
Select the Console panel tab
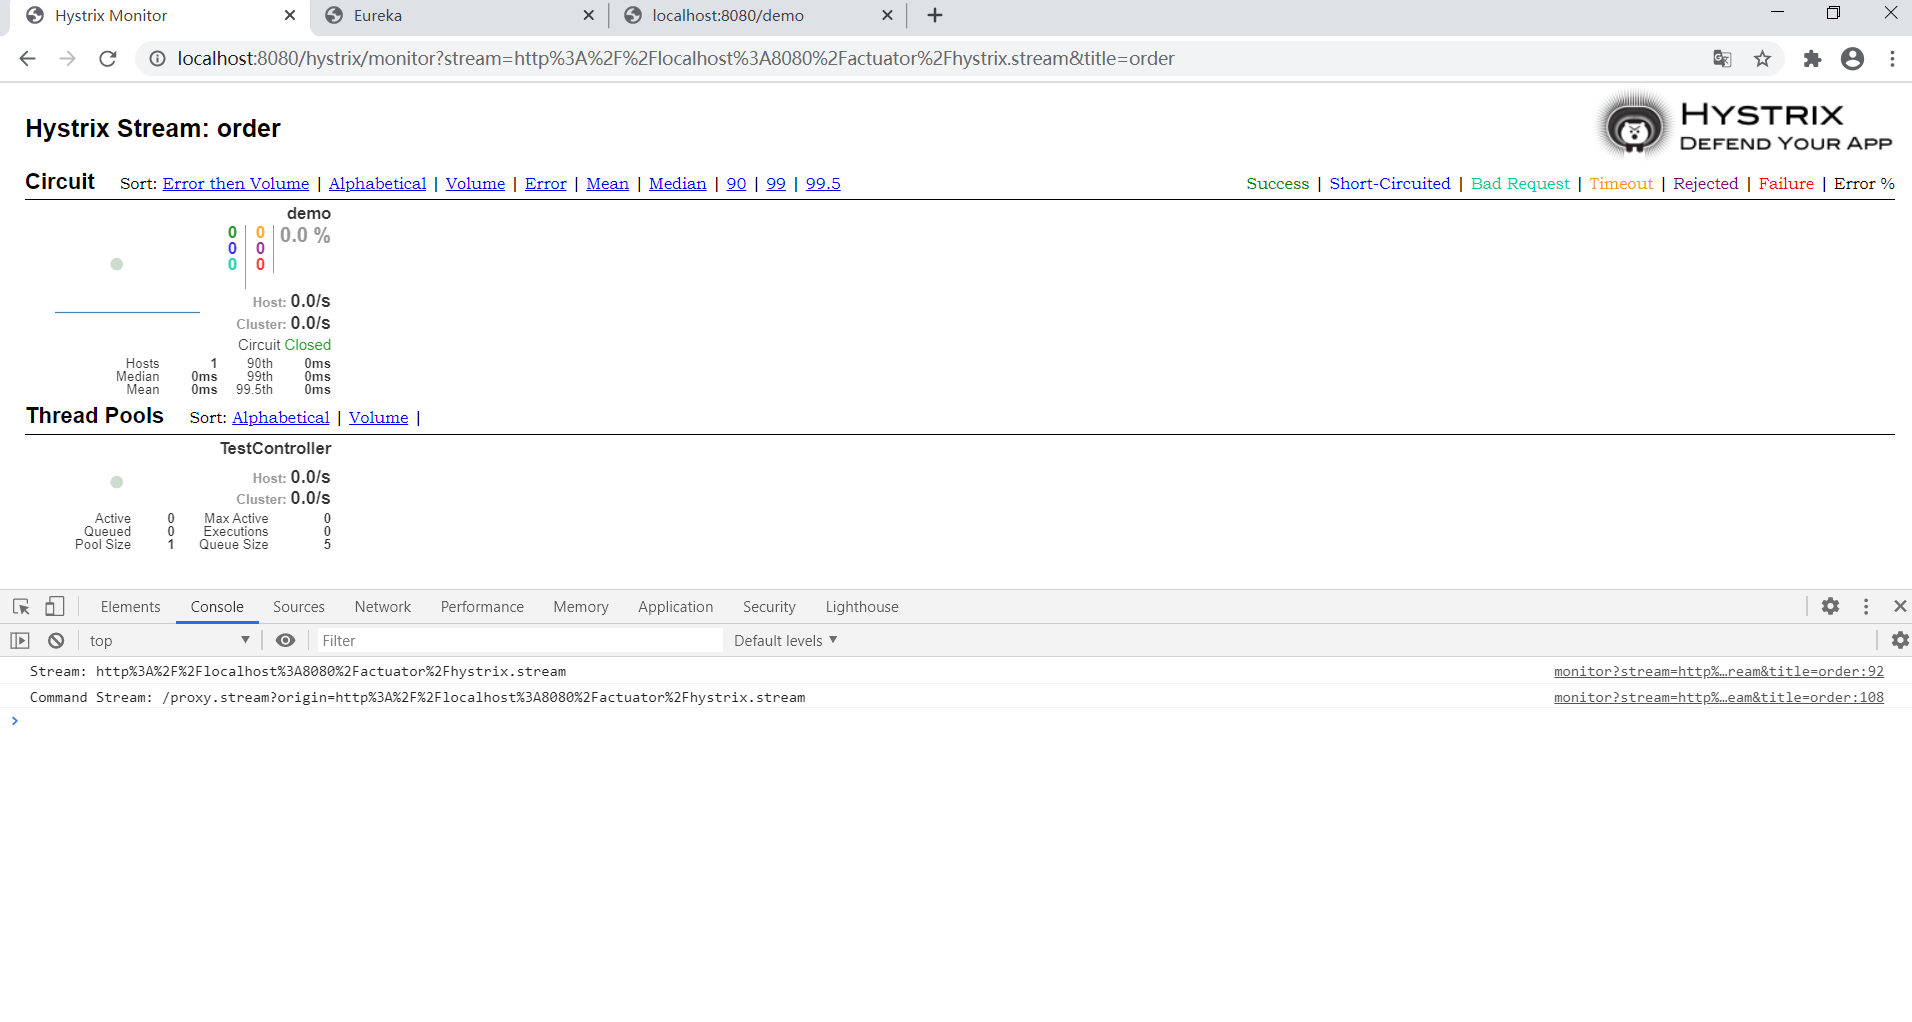217,607
